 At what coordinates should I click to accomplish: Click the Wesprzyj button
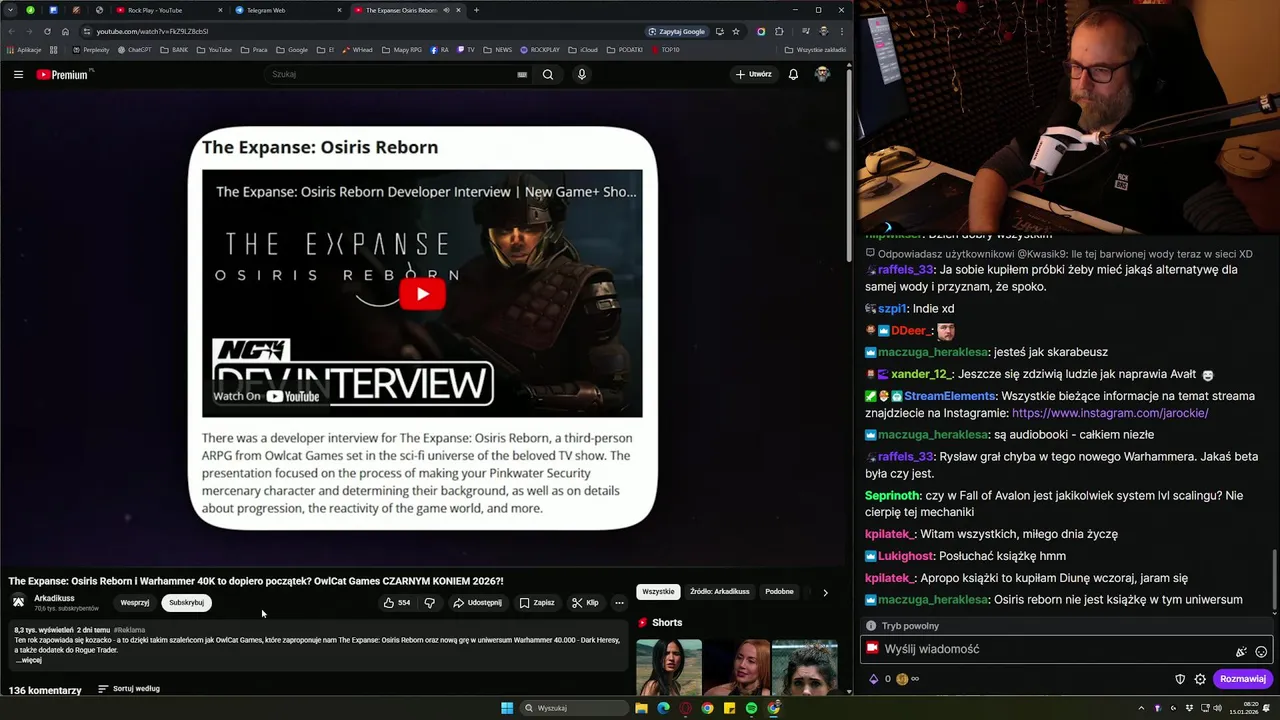pos(135,603)
